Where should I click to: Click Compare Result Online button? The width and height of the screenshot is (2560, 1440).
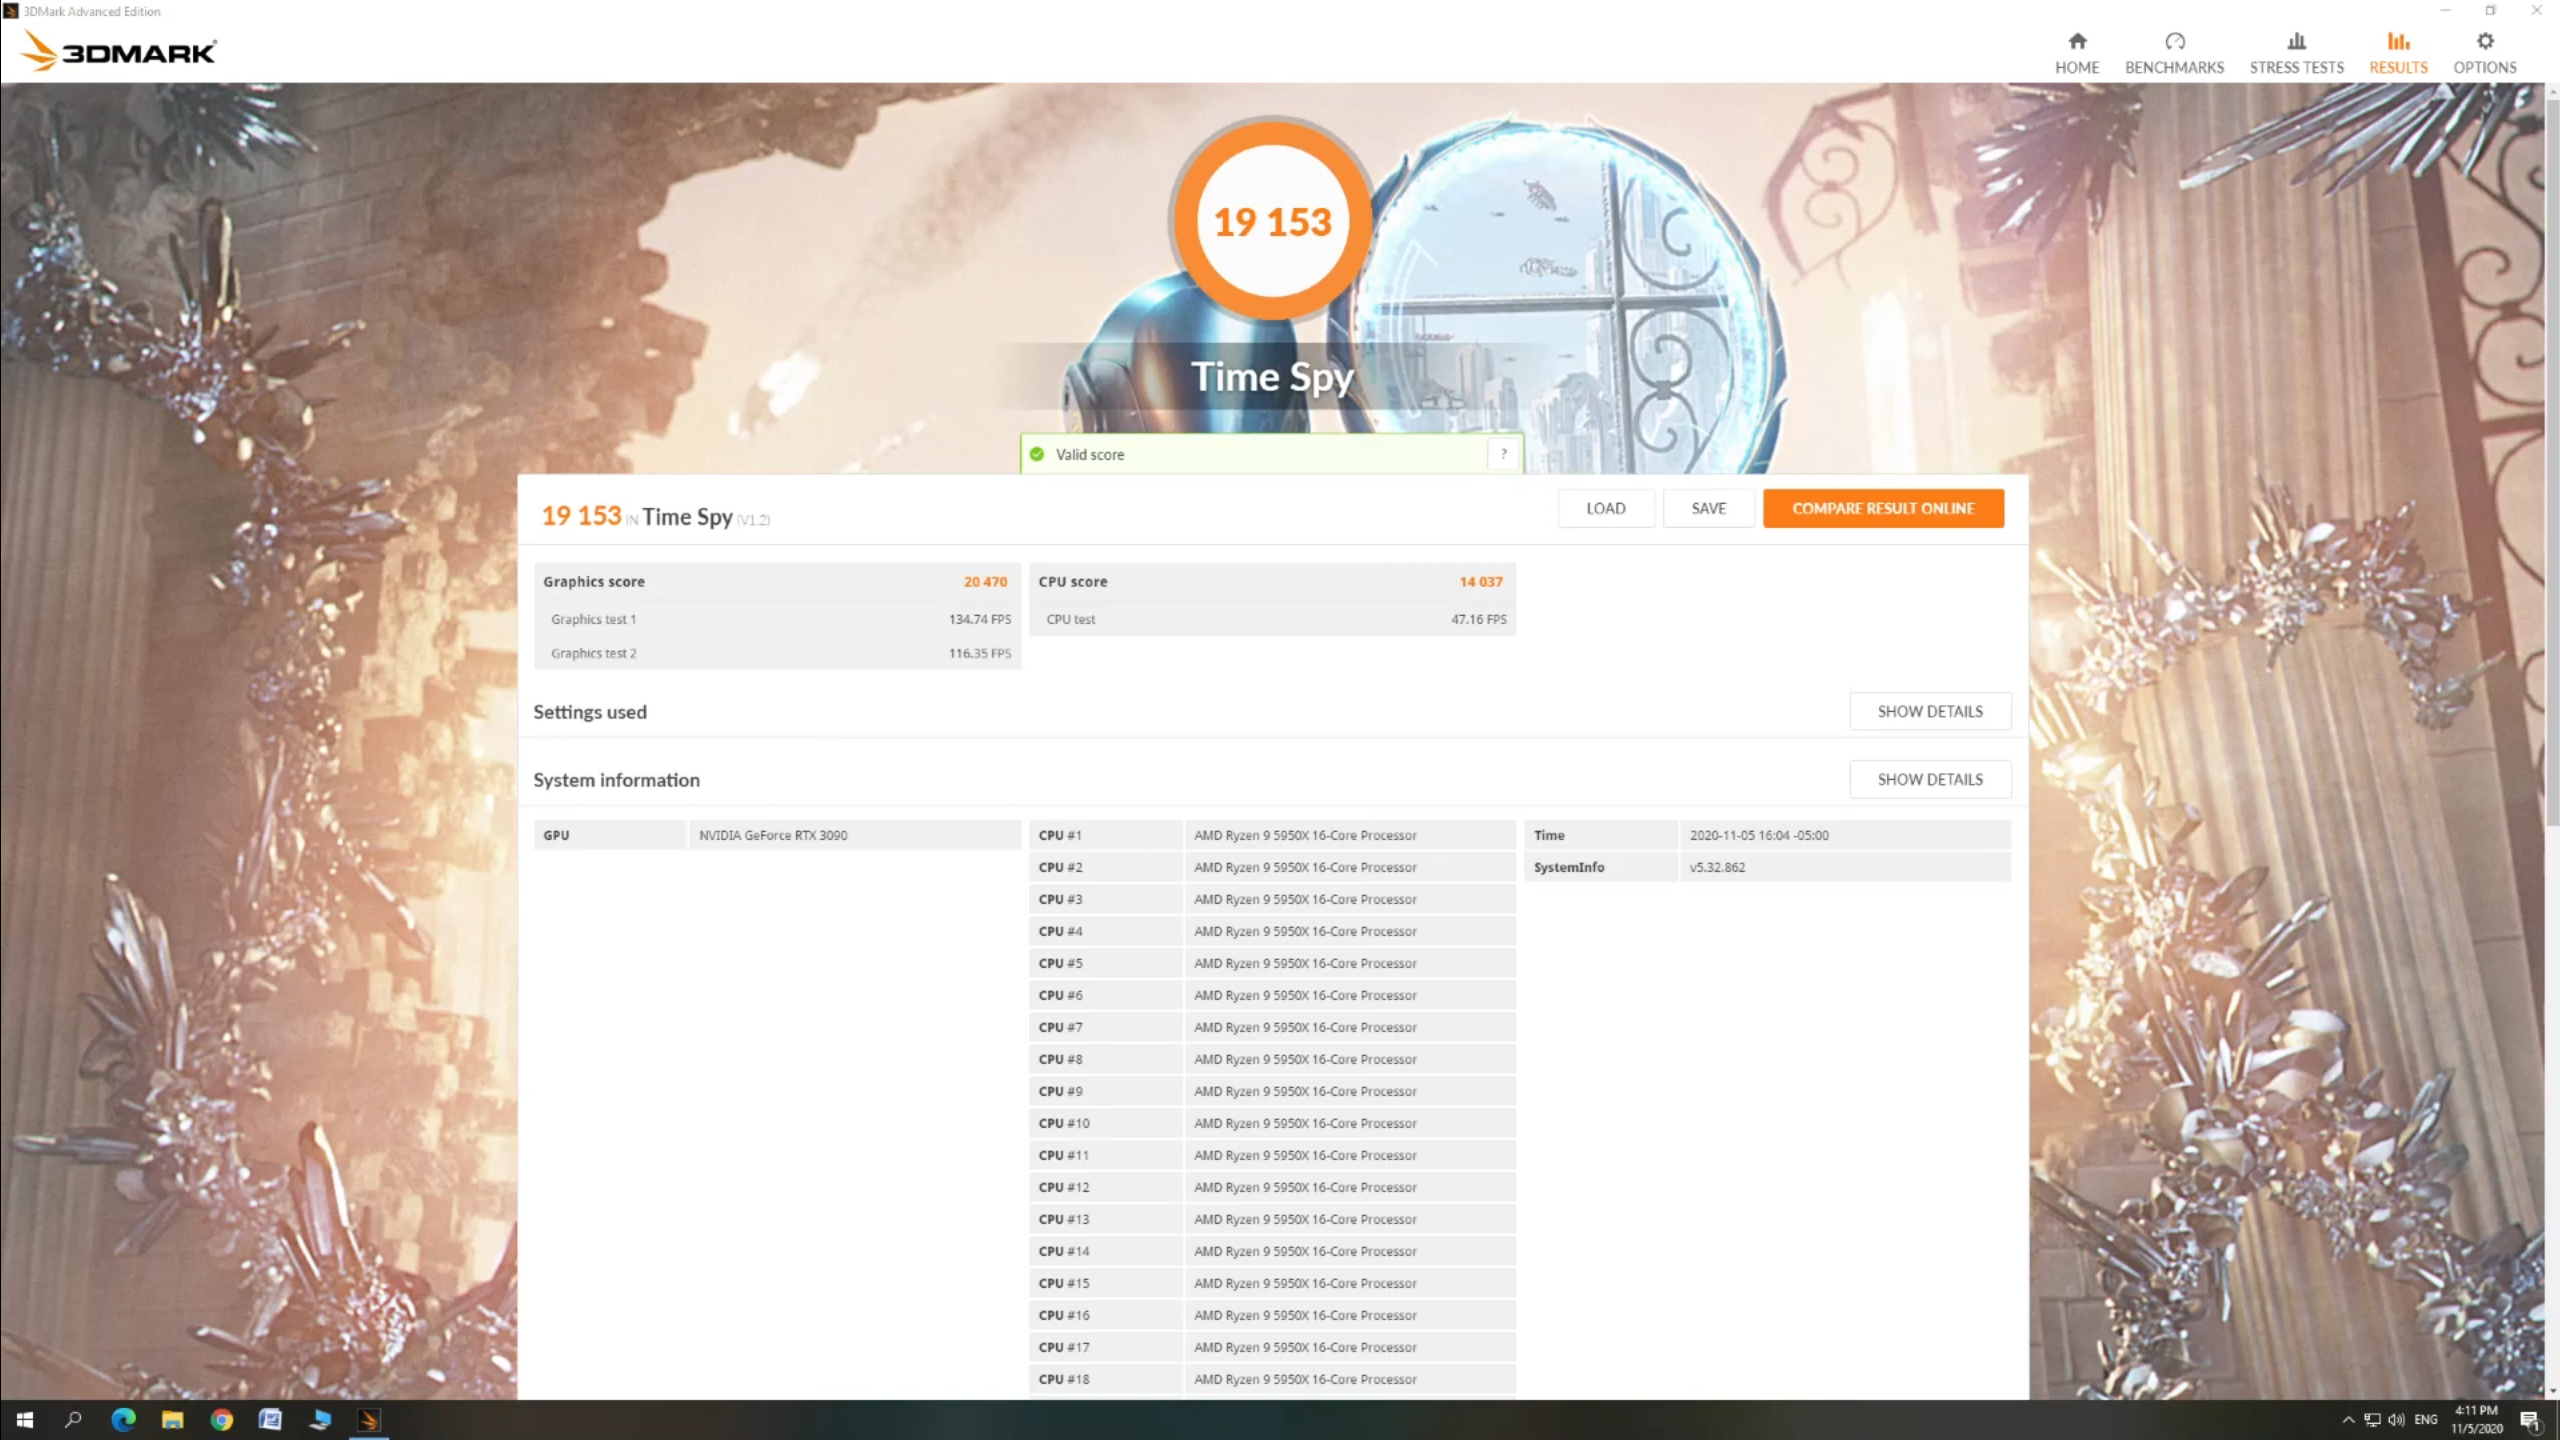click(x=1883, y=508)
